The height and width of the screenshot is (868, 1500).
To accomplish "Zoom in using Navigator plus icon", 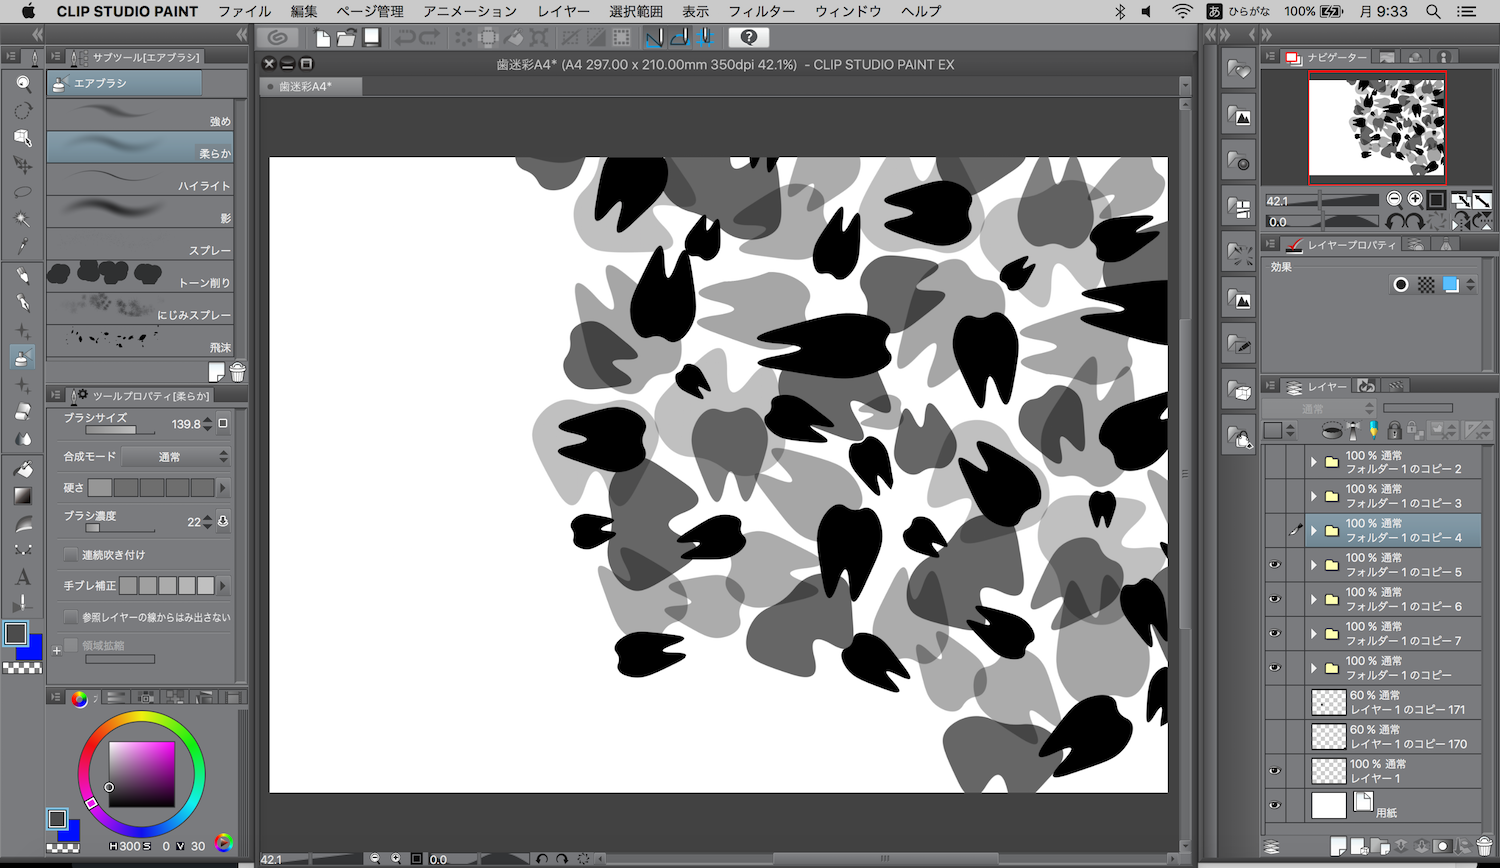I will pos(1415,199).
